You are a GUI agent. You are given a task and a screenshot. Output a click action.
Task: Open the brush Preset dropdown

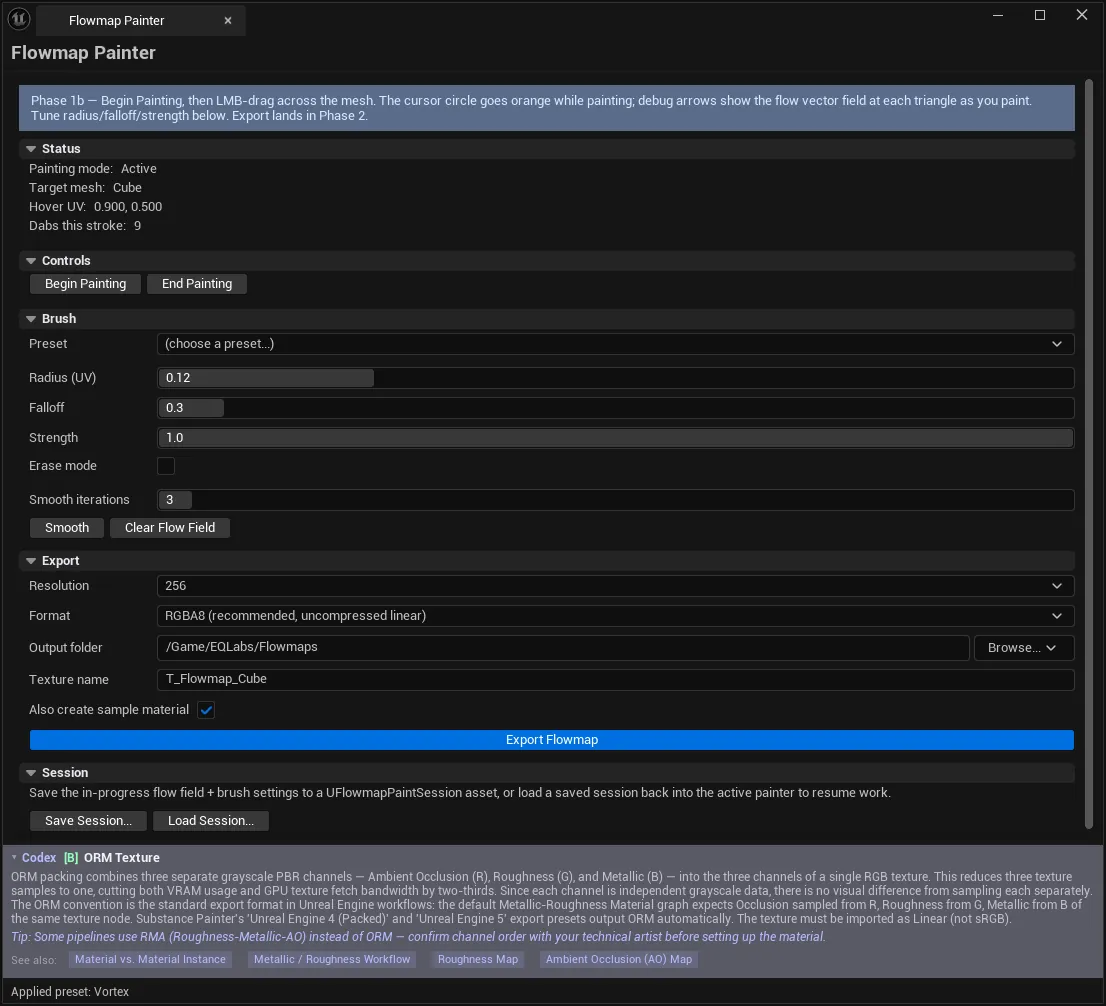click(x=615, y=344)
